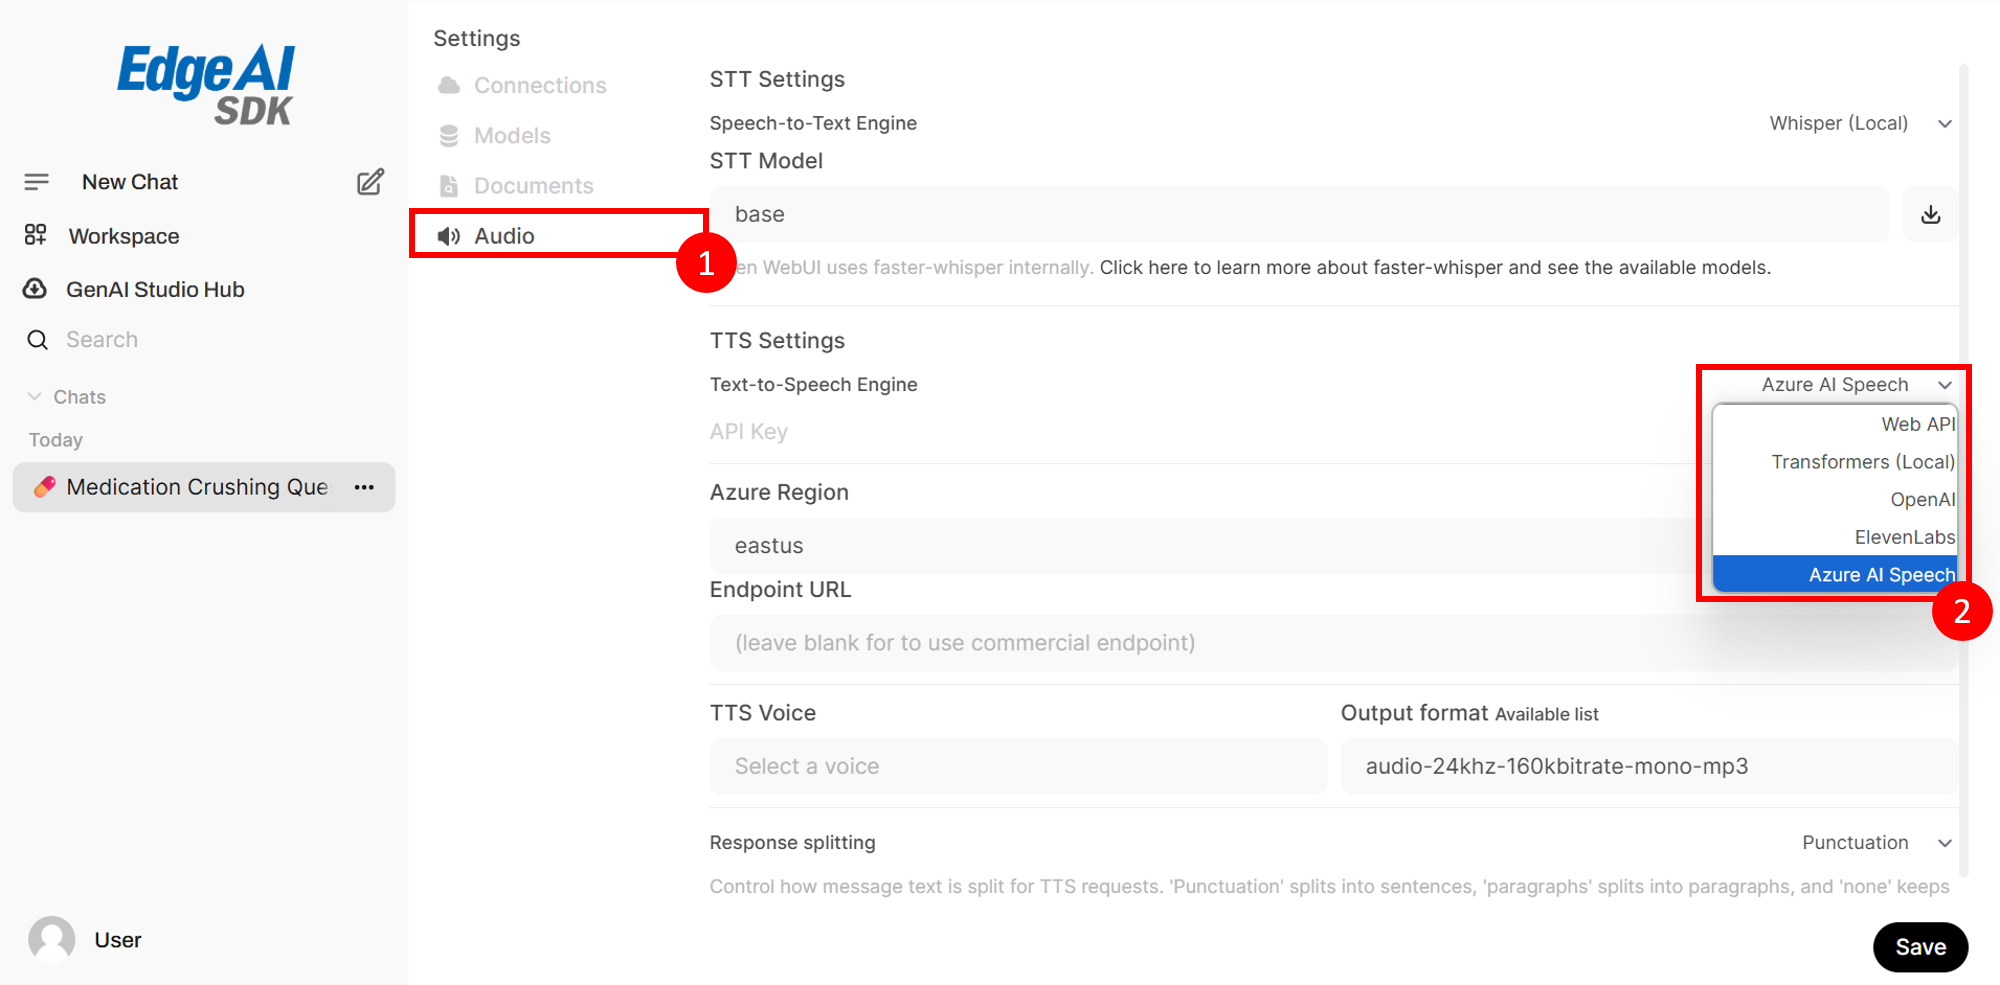Open Workspace from the sidebar
This screenshot has width=2000, height=985.
tap(123, 236)
